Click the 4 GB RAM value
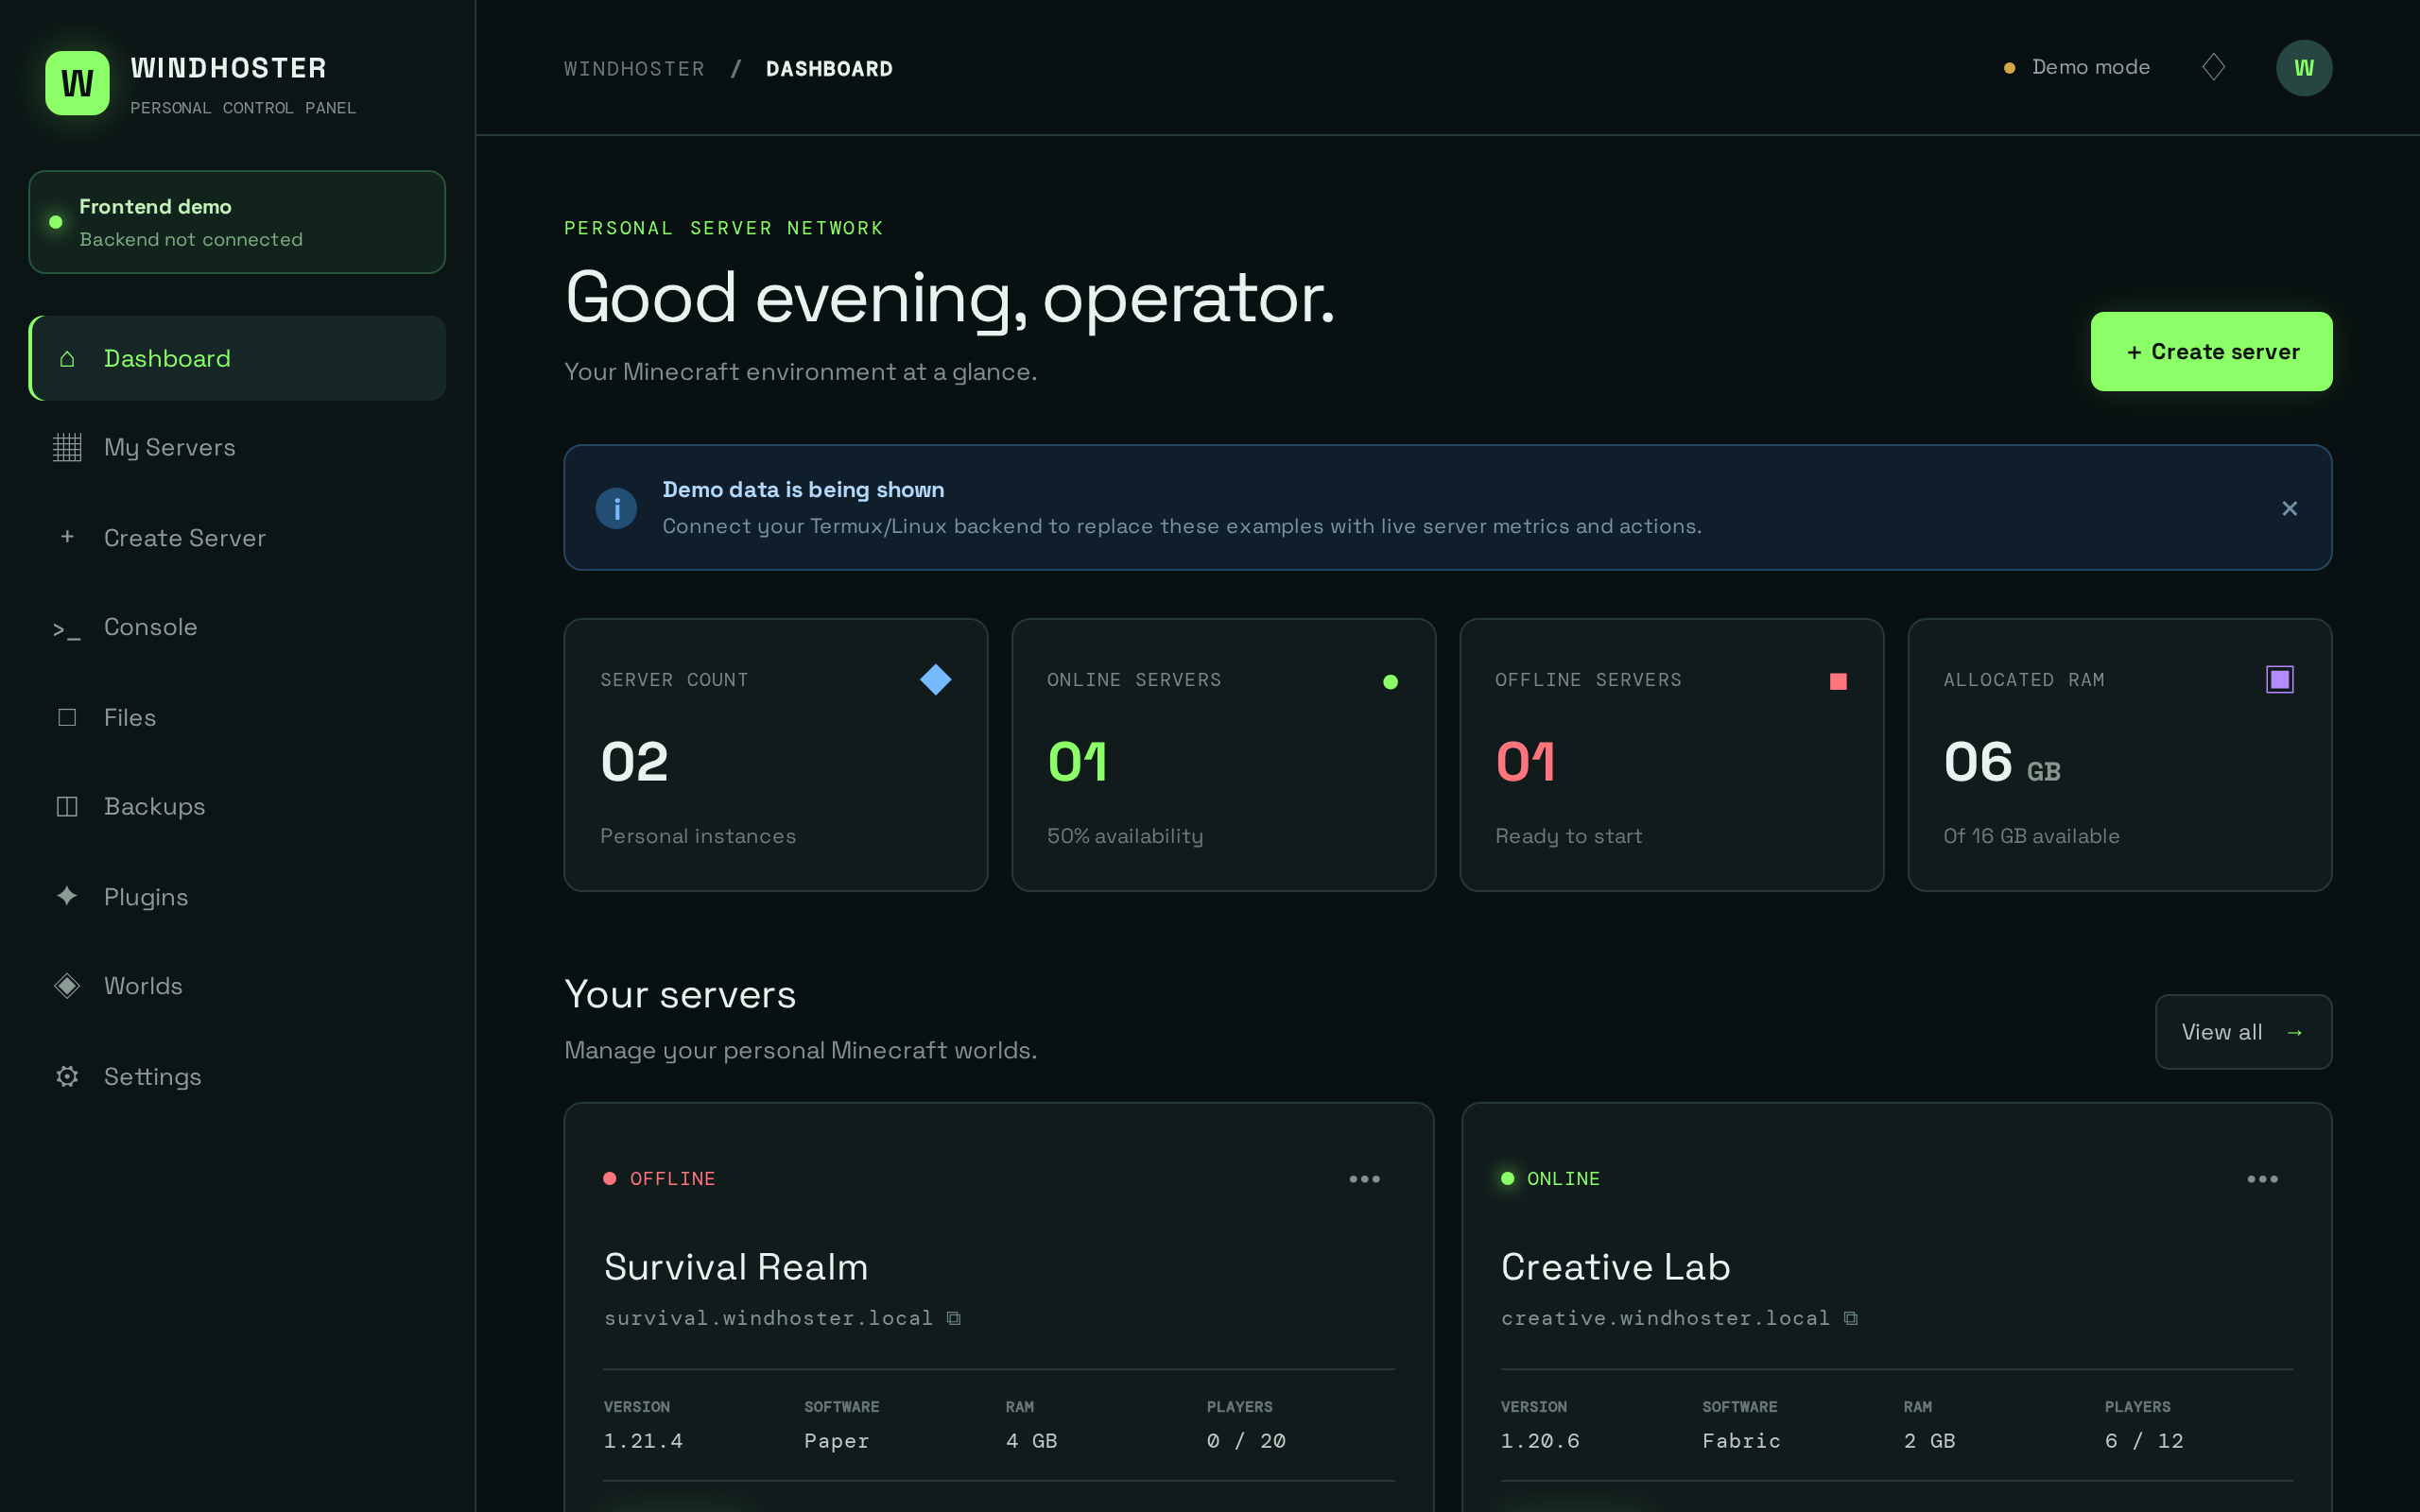The height and width of the screenshot is (1512, 2420). coord(1031,1441)
